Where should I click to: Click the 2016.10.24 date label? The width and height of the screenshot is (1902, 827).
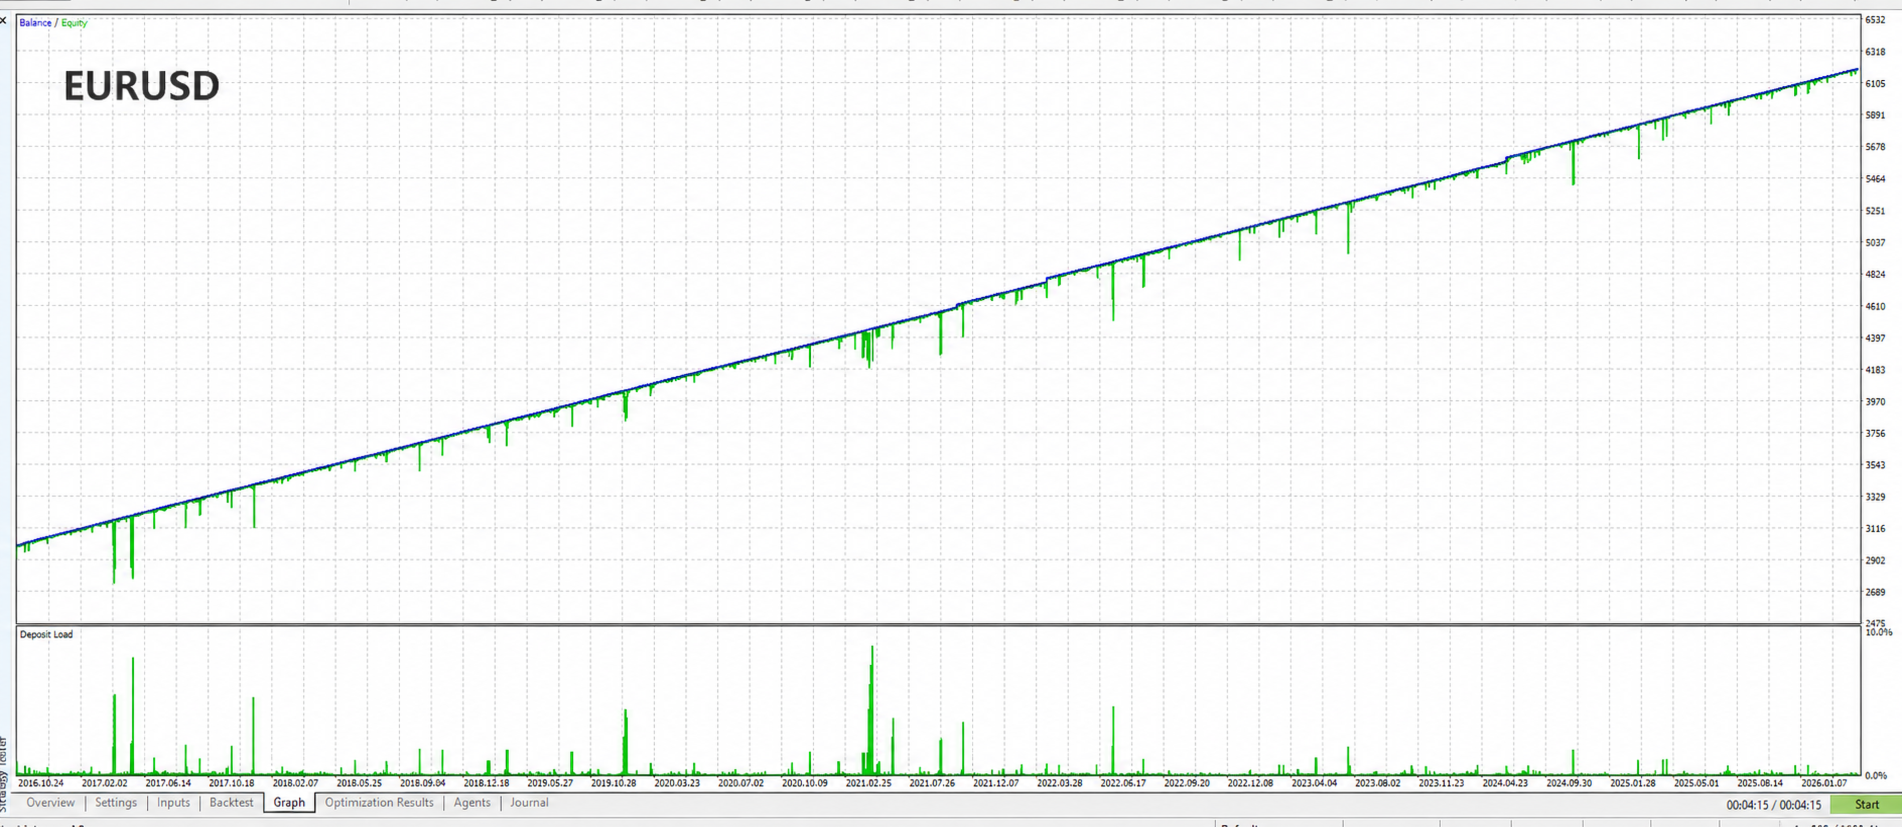click(40, 784)
